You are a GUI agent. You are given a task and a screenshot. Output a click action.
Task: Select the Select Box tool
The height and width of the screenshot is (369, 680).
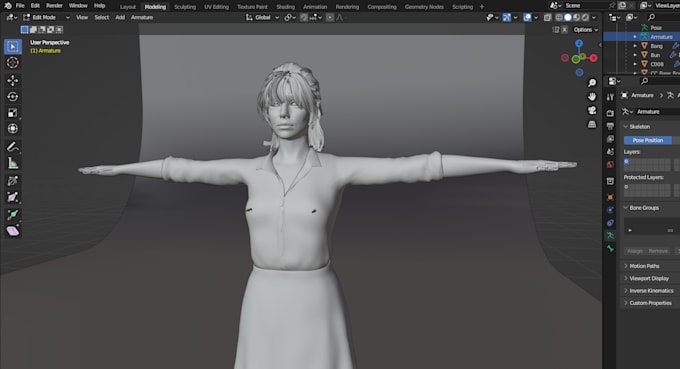pyautogui.click(x=13, y=46)
